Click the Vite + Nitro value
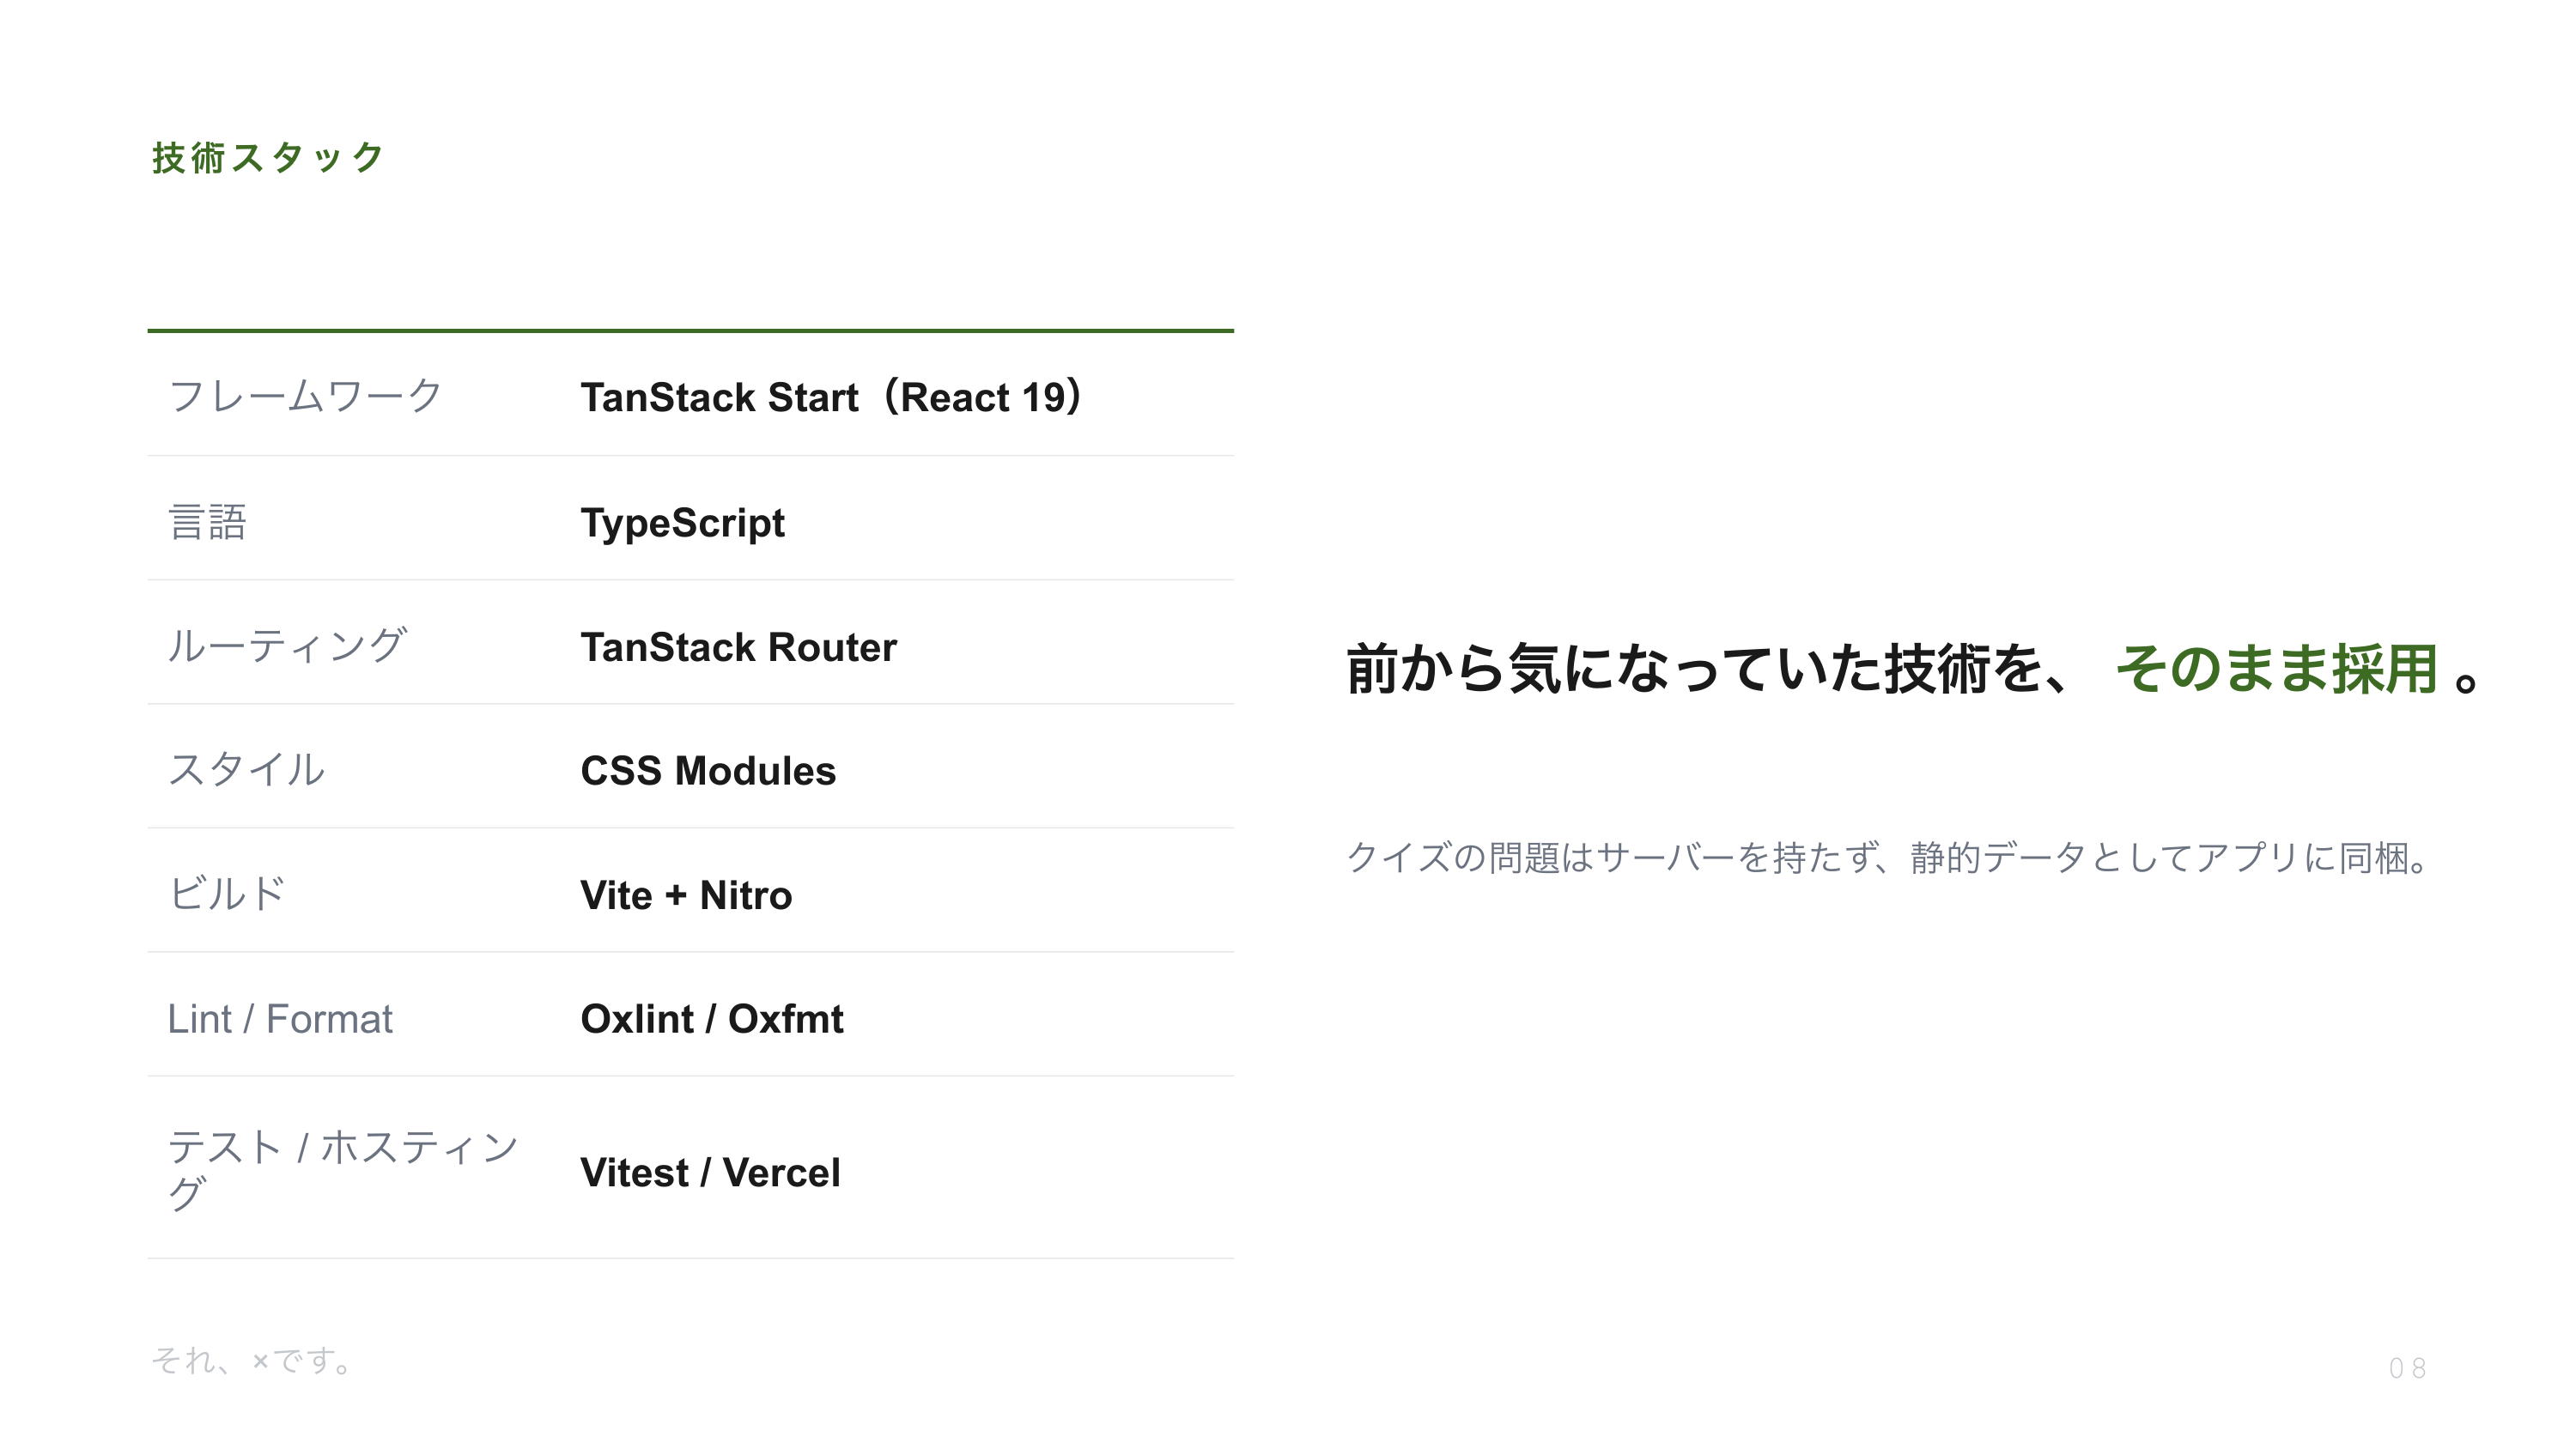This screenshot has height=1449, width=2576. coord(686,895)
